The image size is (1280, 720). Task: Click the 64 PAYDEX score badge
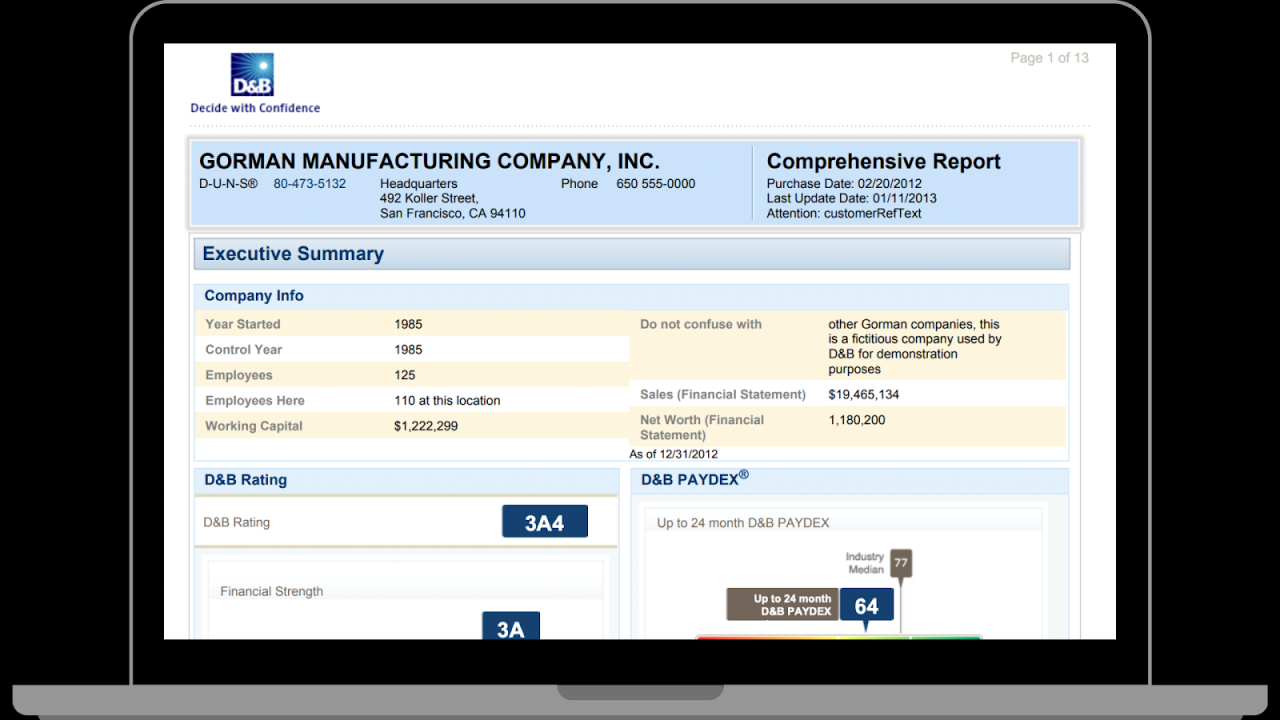pos(867,605)
